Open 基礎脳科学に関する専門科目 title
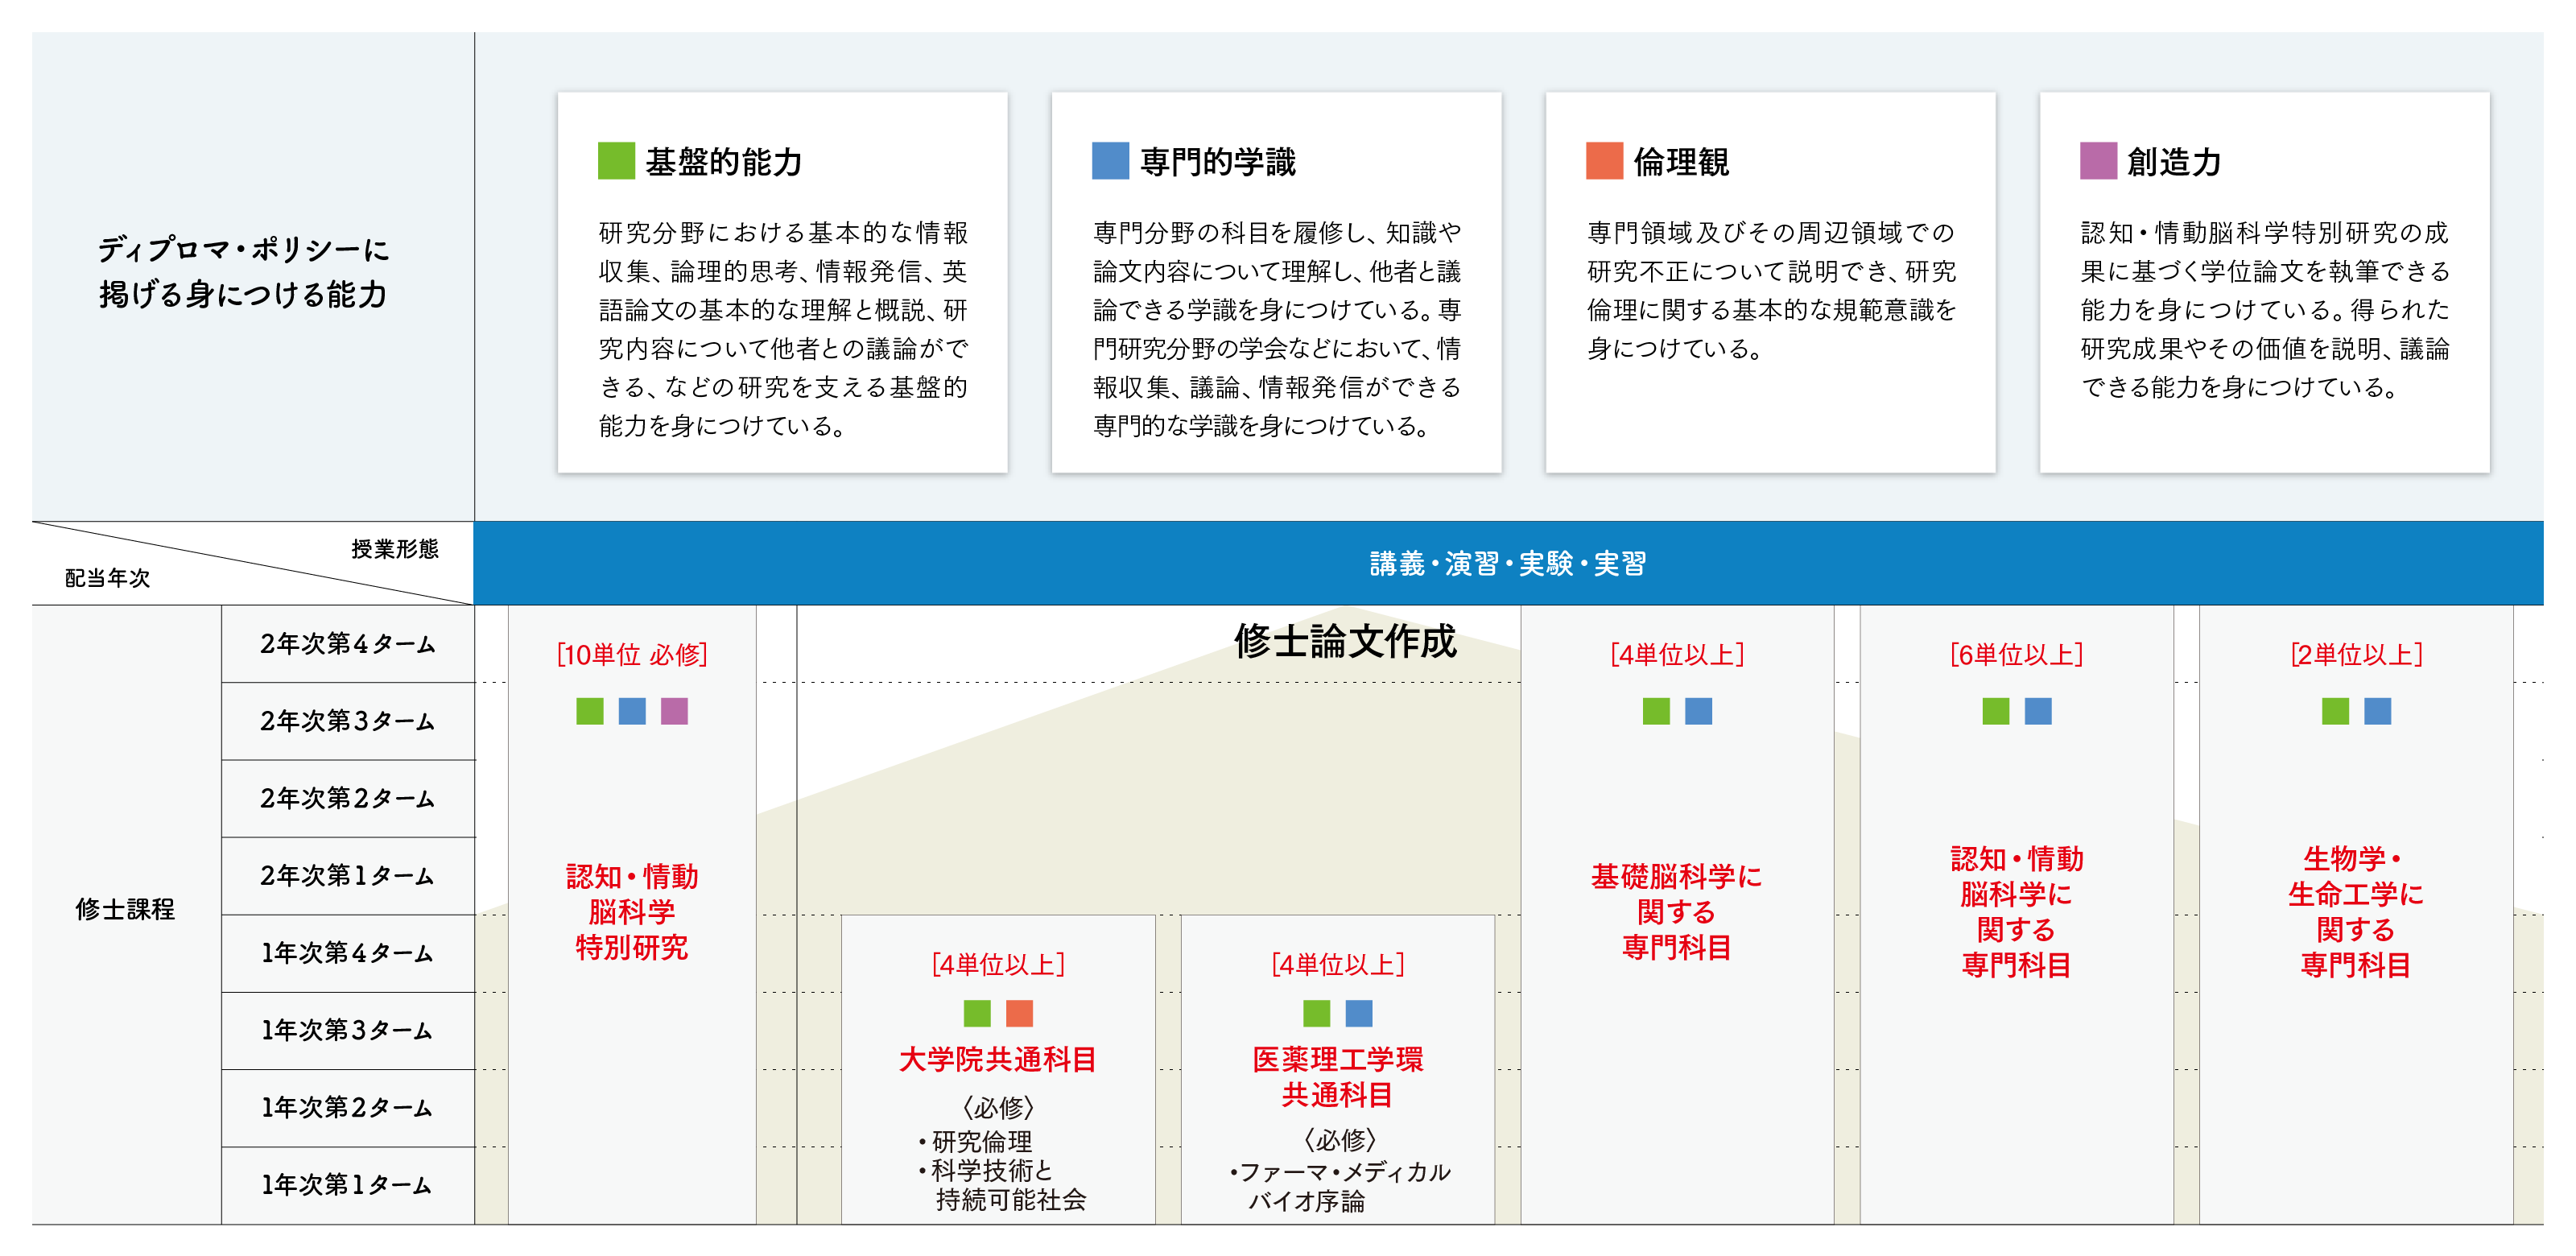This screenshot has height=1256, width=2576. pos(1676,911)
